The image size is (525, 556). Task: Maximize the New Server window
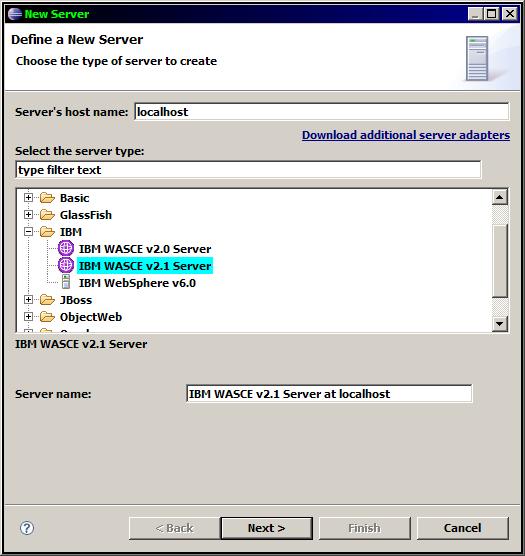492,14
